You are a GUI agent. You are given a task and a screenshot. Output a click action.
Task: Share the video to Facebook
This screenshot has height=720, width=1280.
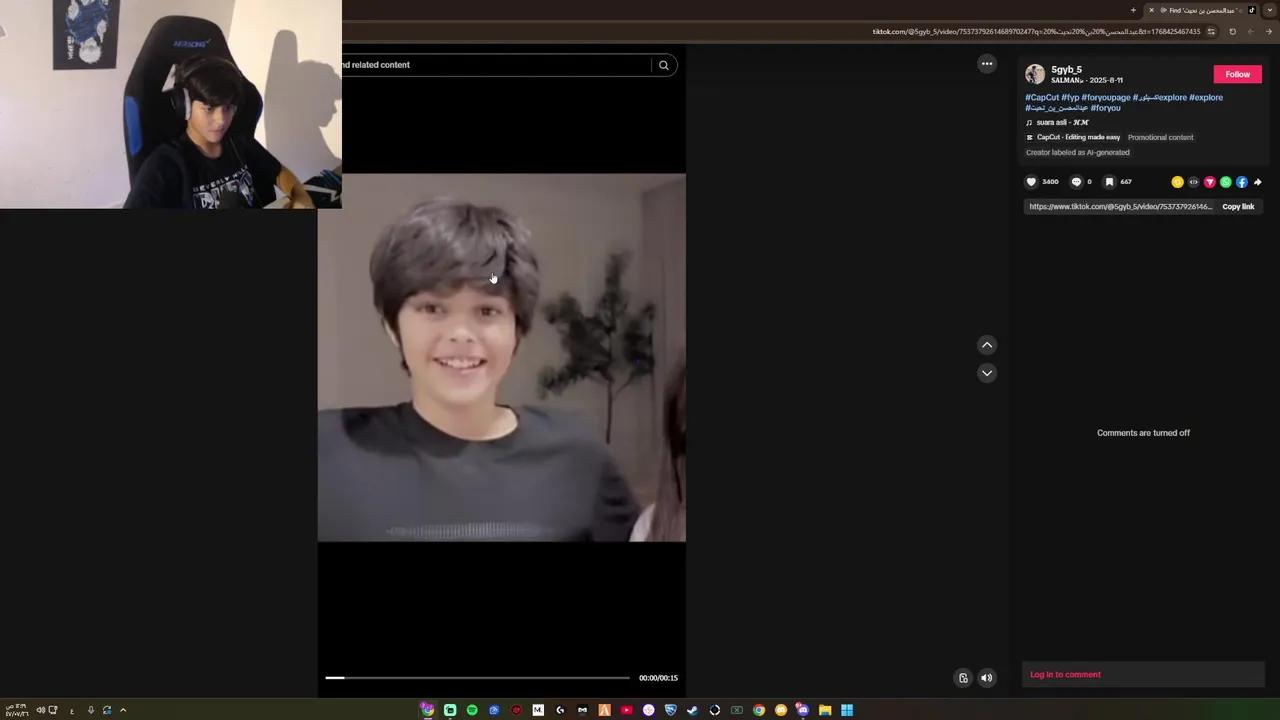(1242, 181)
